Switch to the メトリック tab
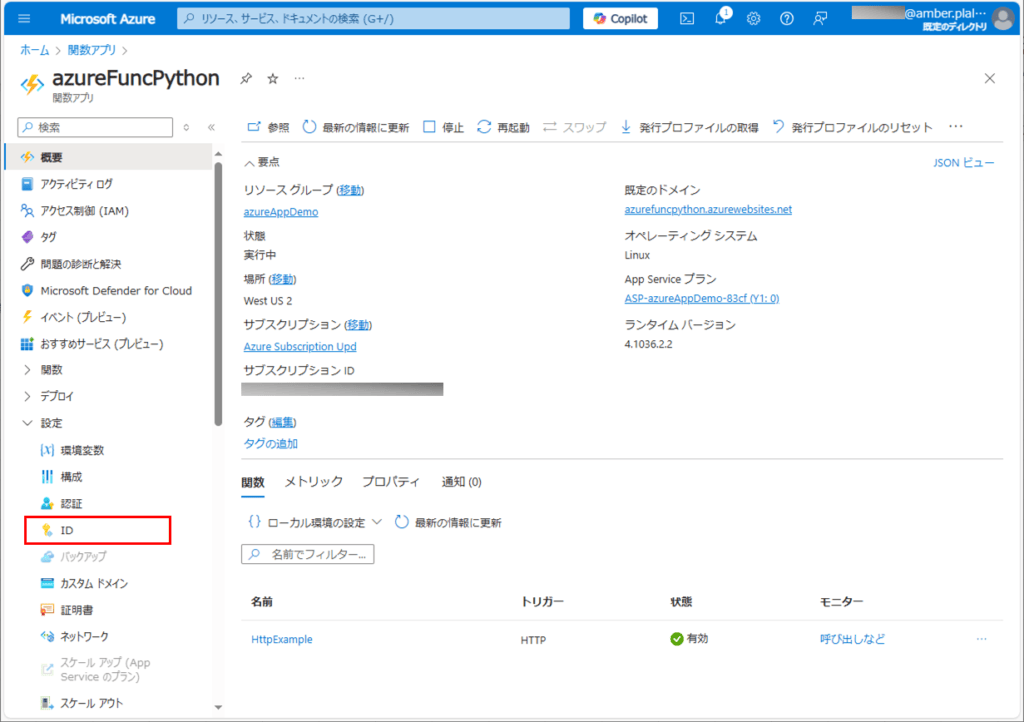Viewport: 1024px width, 722px height. (314, 481)
